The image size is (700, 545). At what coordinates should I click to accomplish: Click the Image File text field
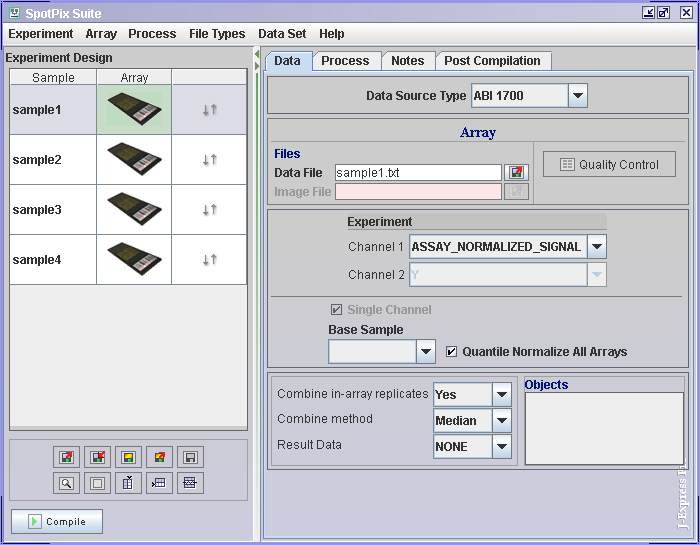(418, 192)
